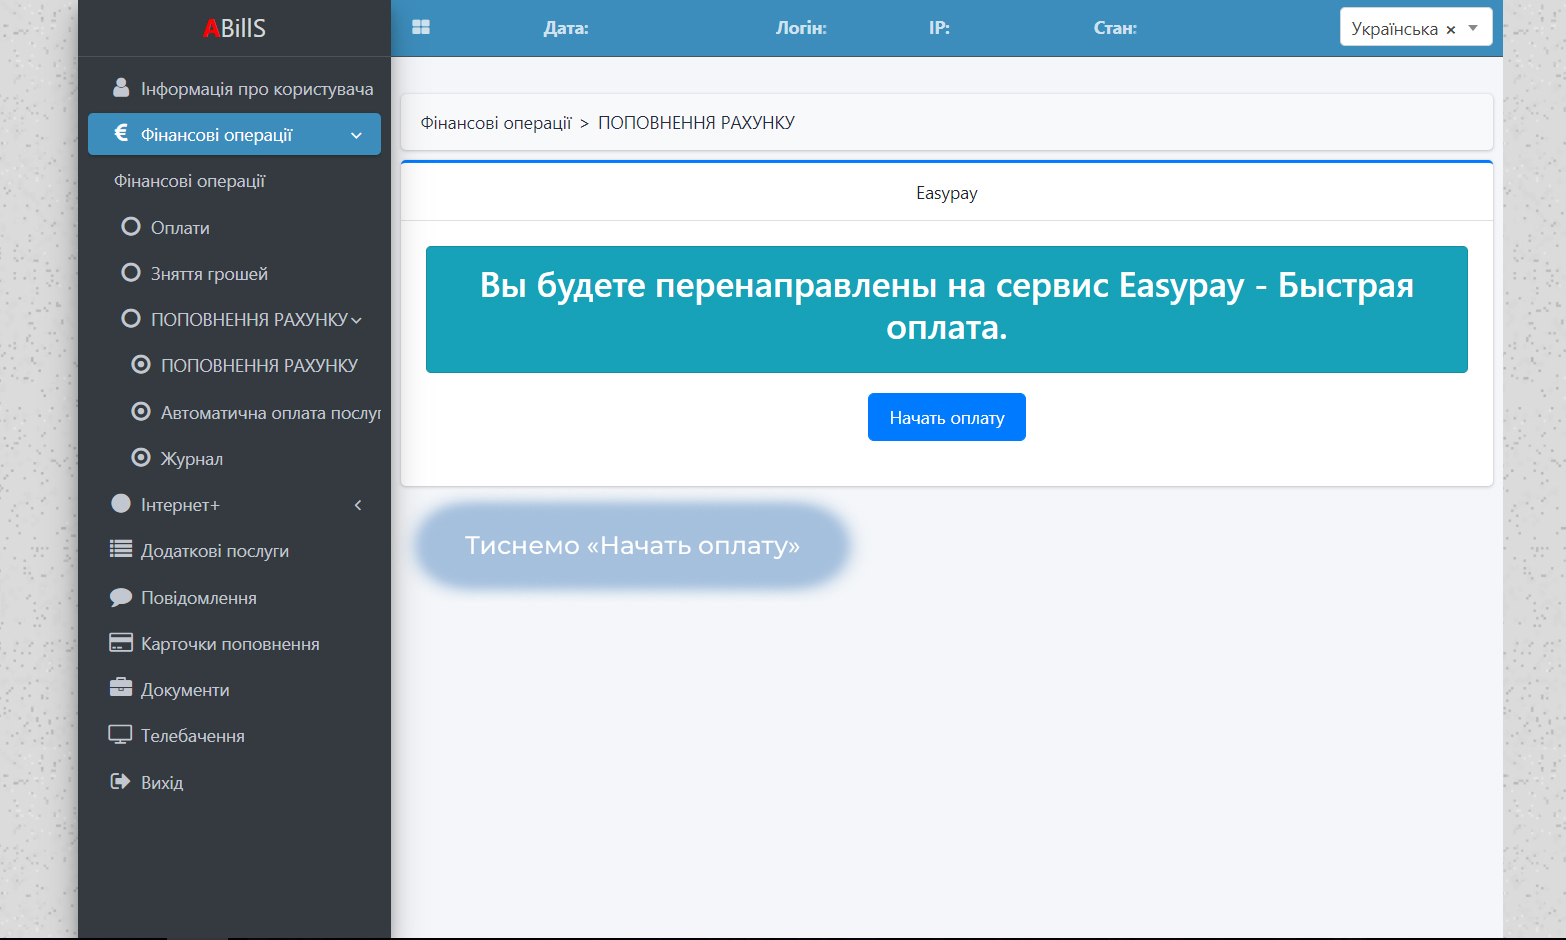This screenshot has height=940, width=1566.
Task: Click dot-circle icon of nested ПОПОВНЕННЯ РАХУНКУ
Action: 141,365
